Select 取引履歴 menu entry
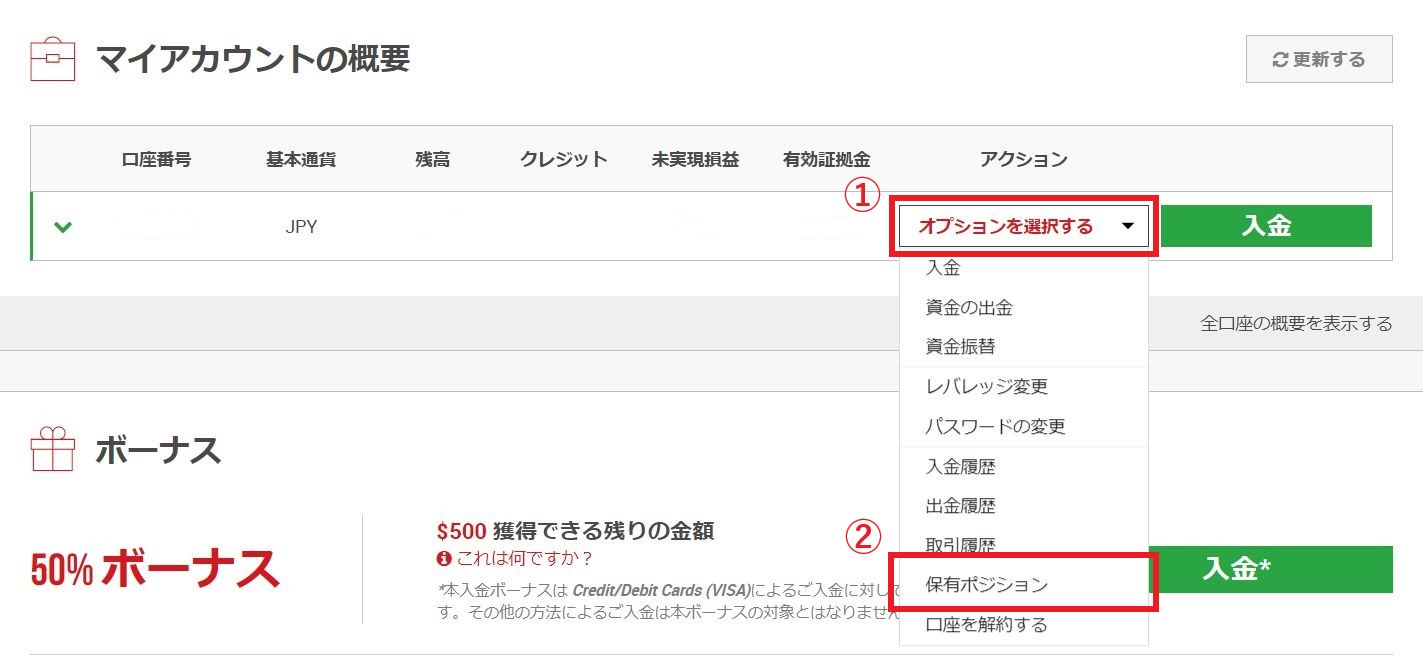Viewport: 1423px width, 656px height. click(960, 546)
